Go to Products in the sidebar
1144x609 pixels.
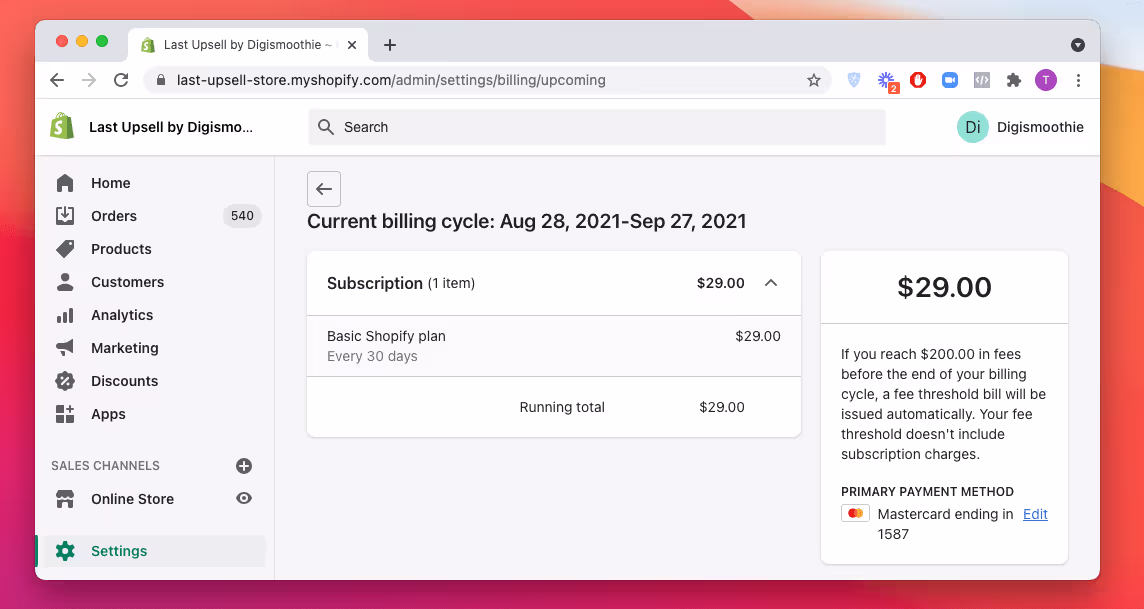pyautogui.click(x=121, y=249)
